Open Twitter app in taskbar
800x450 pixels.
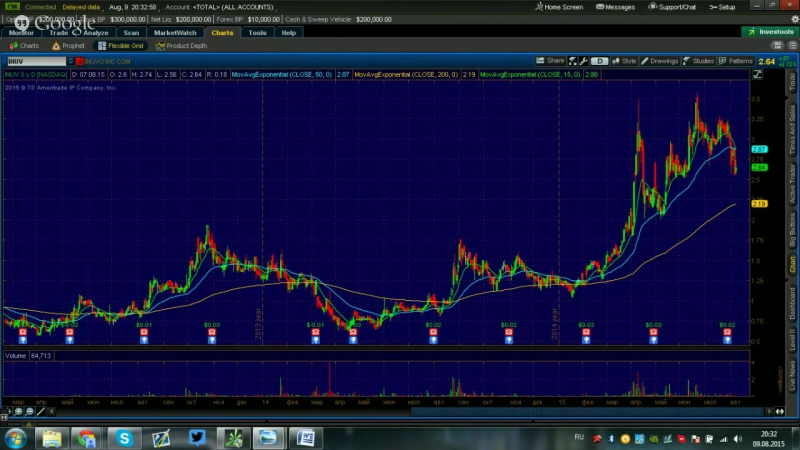click(x=197, y=438)
